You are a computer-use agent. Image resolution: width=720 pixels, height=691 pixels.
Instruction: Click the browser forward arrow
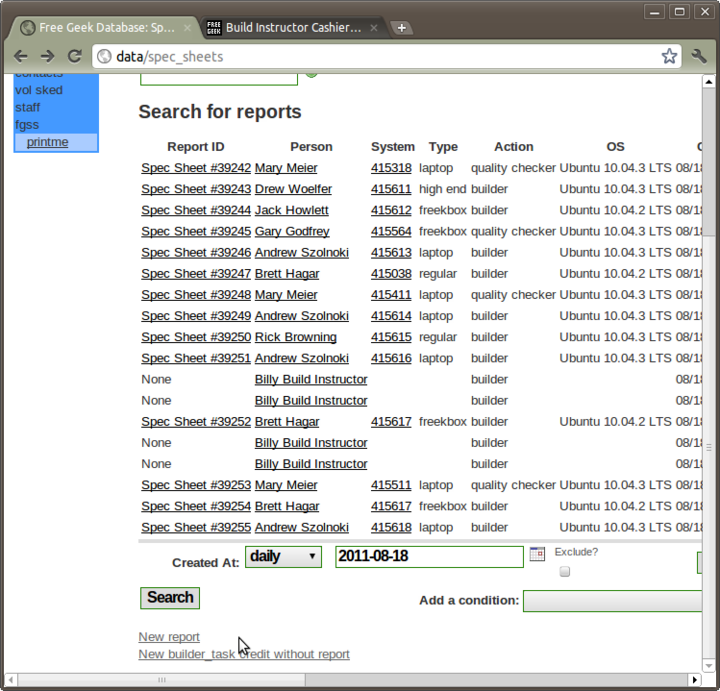tap(48, 57)
